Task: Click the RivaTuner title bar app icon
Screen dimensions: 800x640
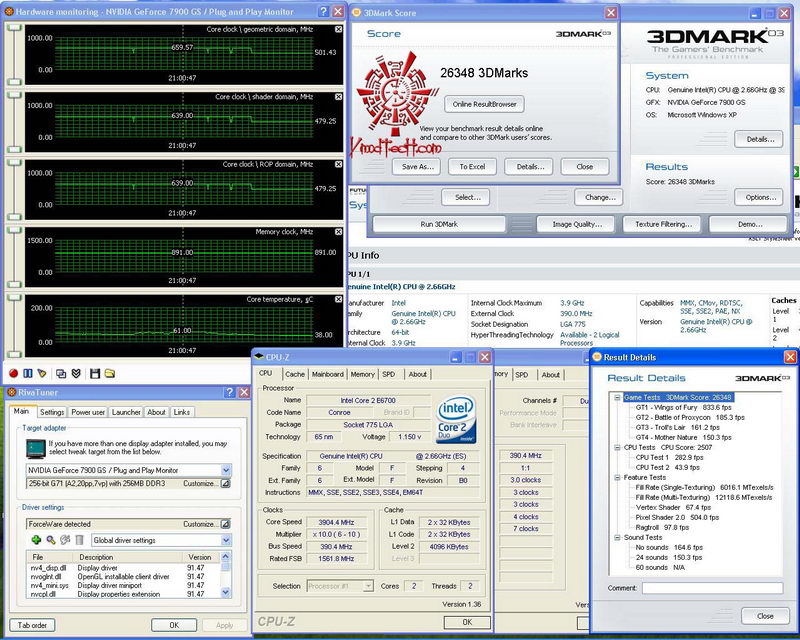Action: [12, 392]
